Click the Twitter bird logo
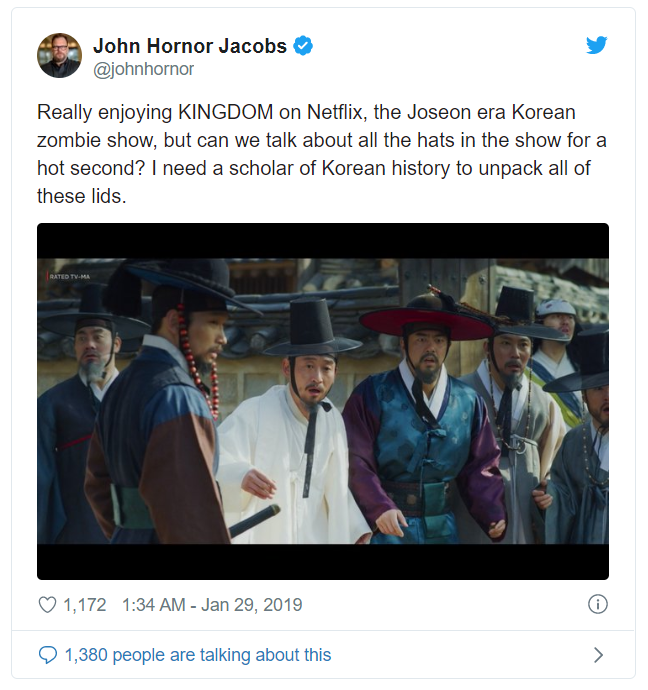Image resolution: width=648 pixels, height=690 pixels. [597, 45]
